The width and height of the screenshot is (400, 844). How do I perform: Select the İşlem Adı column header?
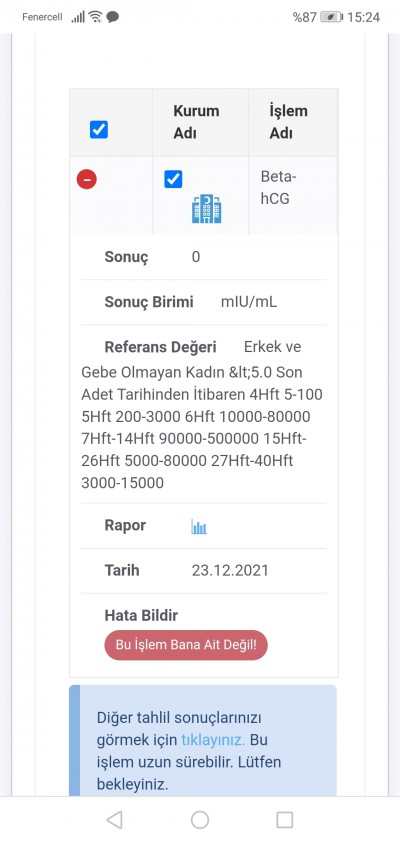pyautogui.click(x=289, y=122)
